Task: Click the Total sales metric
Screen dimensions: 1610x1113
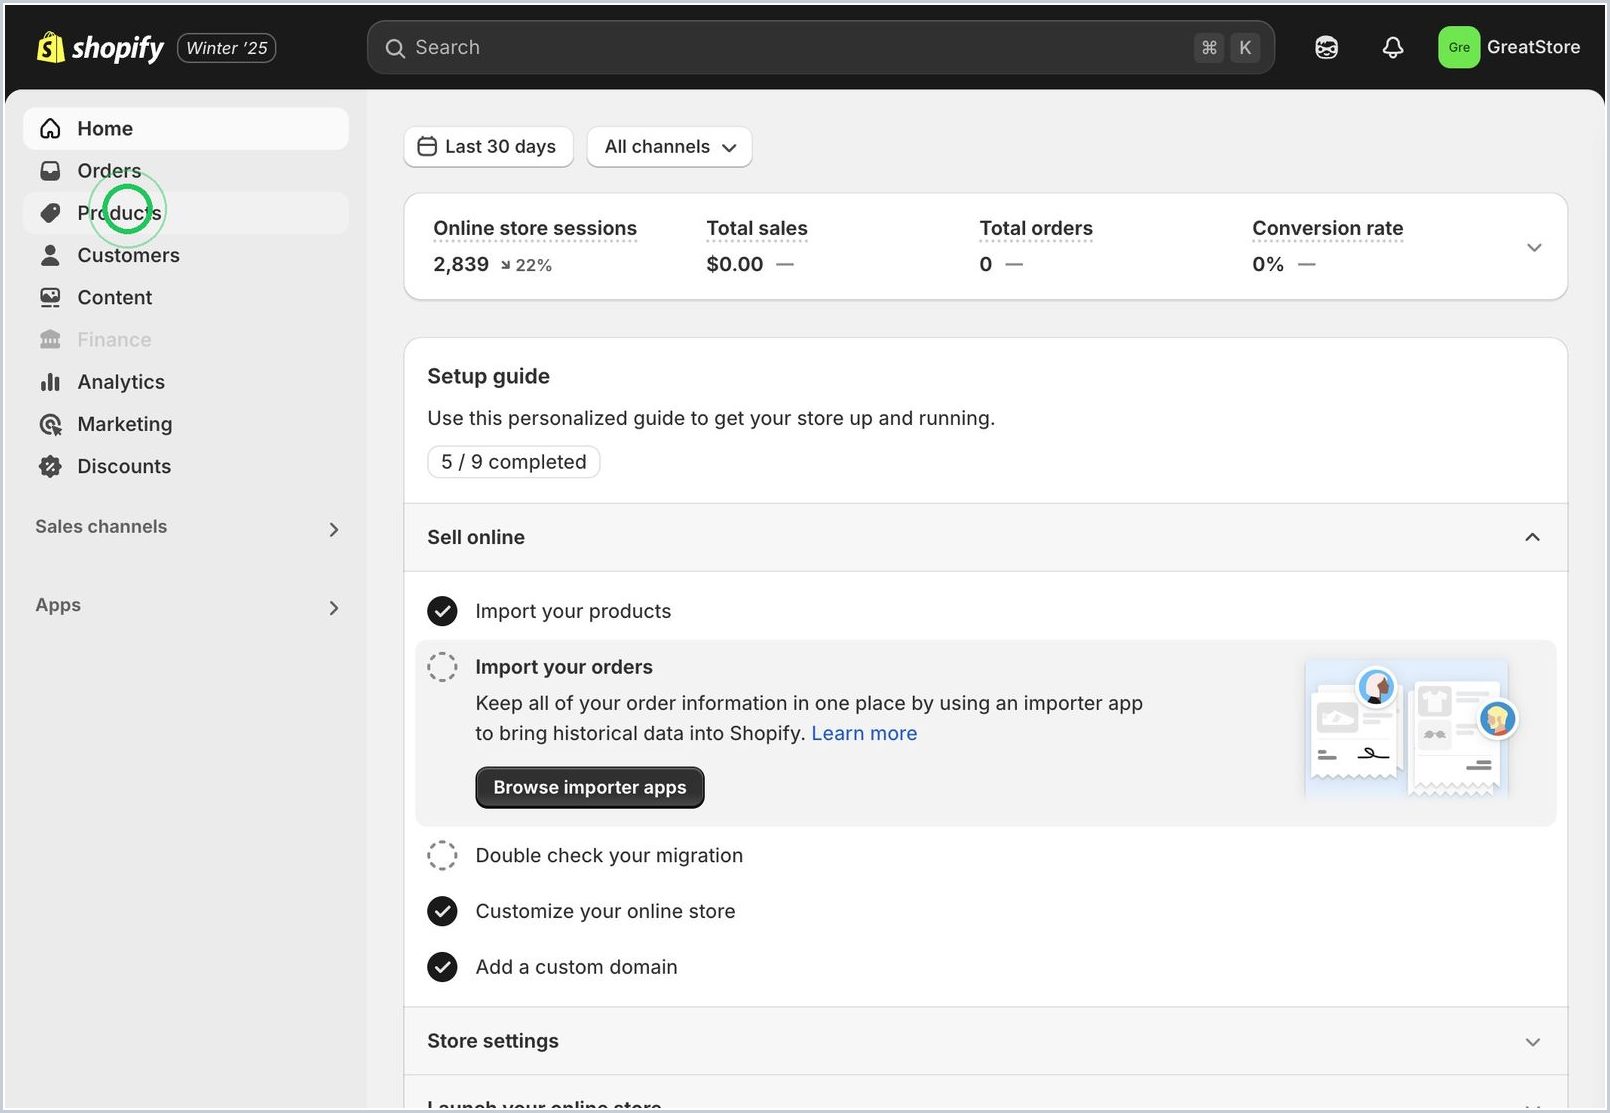Action: point(757,246)
